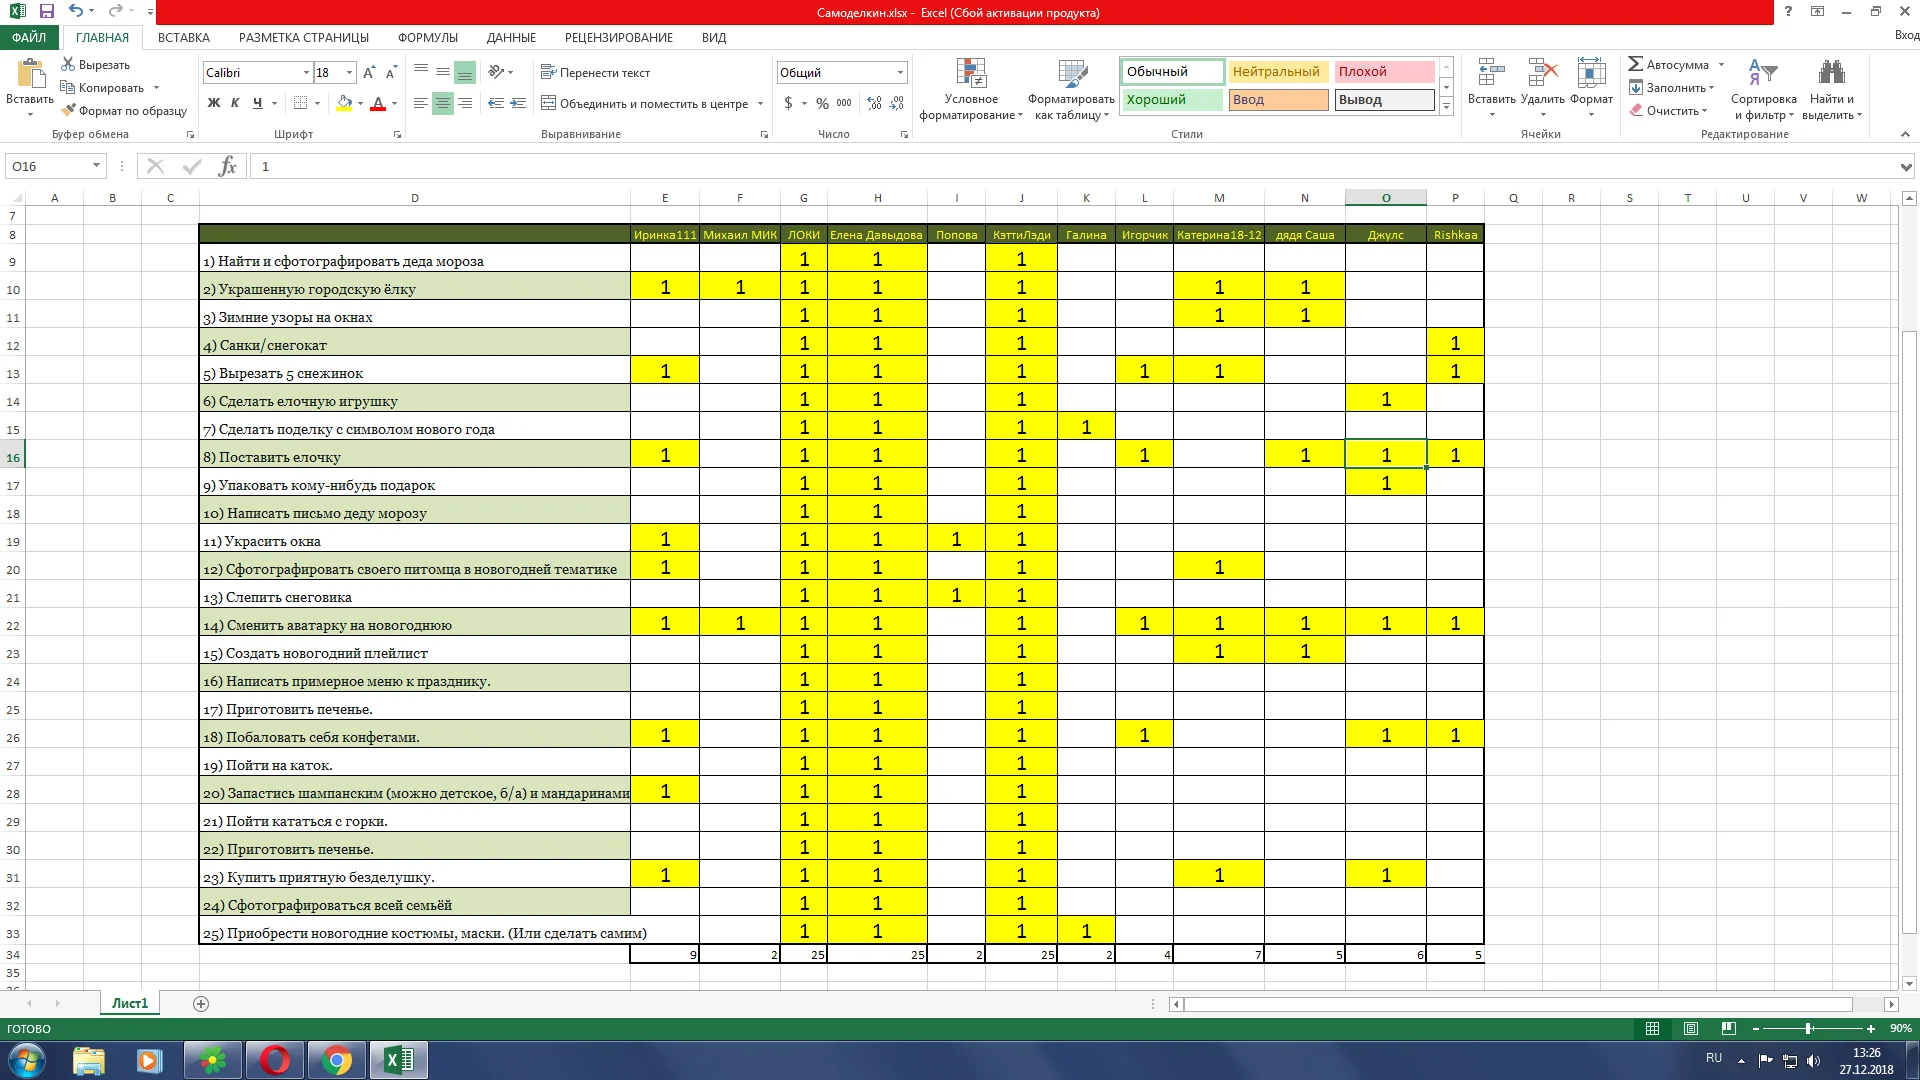
Task: Toggle italic formatting (К)
Action: [235, 103]
